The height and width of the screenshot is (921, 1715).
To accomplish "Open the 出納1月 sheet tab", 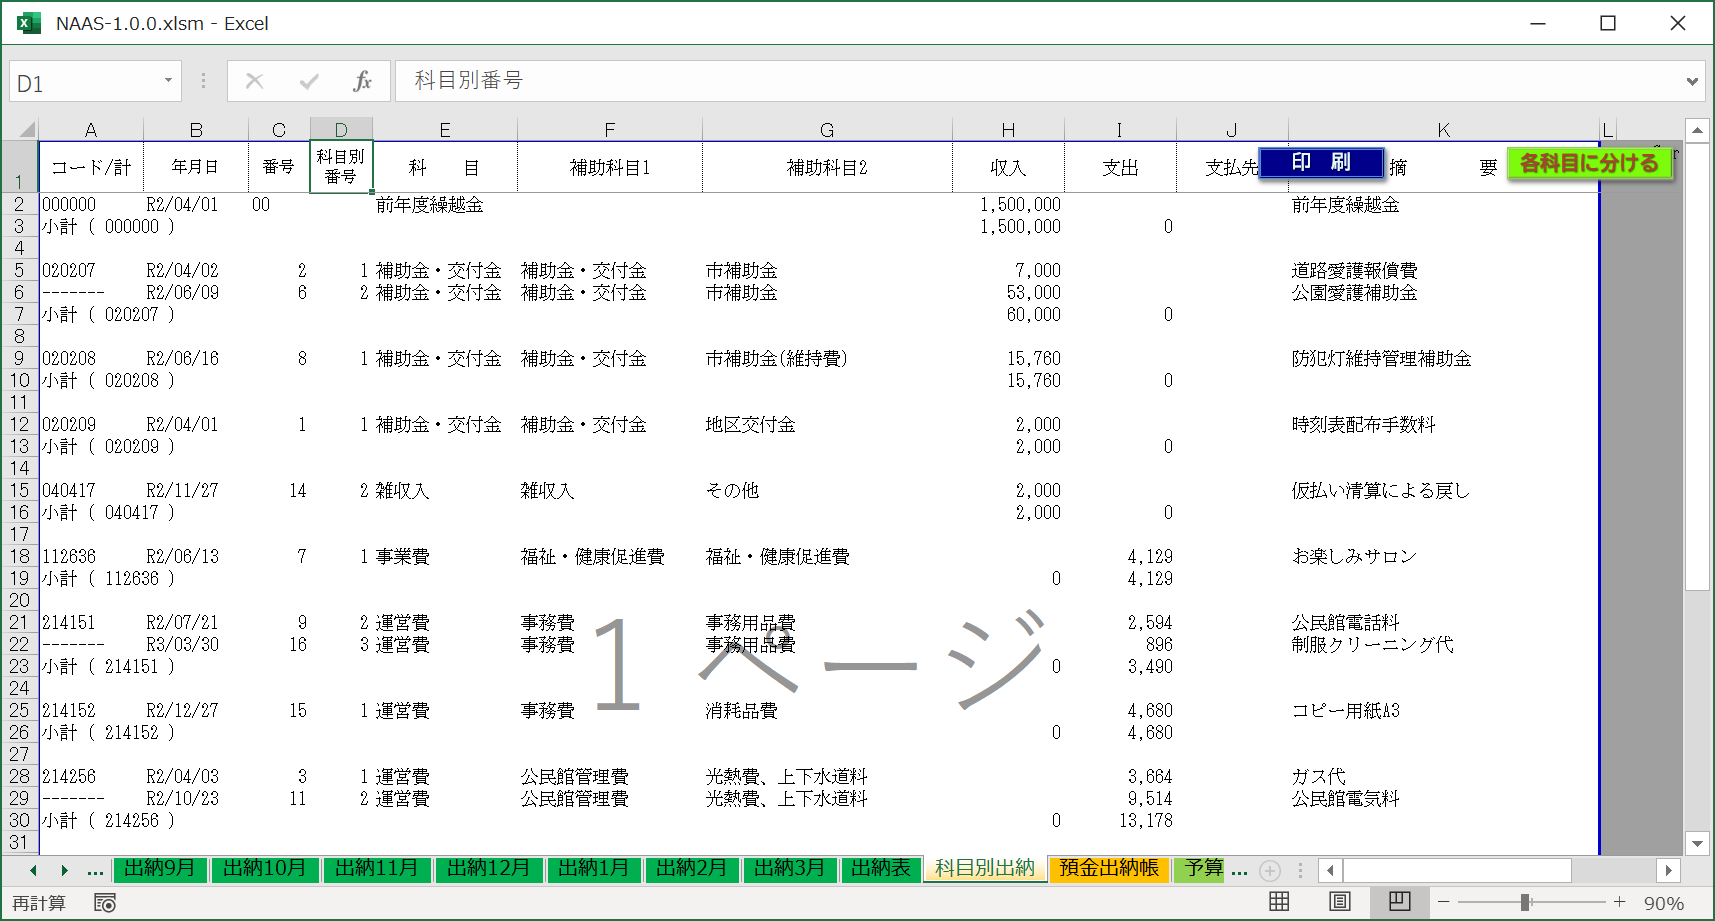I will 594,868.
